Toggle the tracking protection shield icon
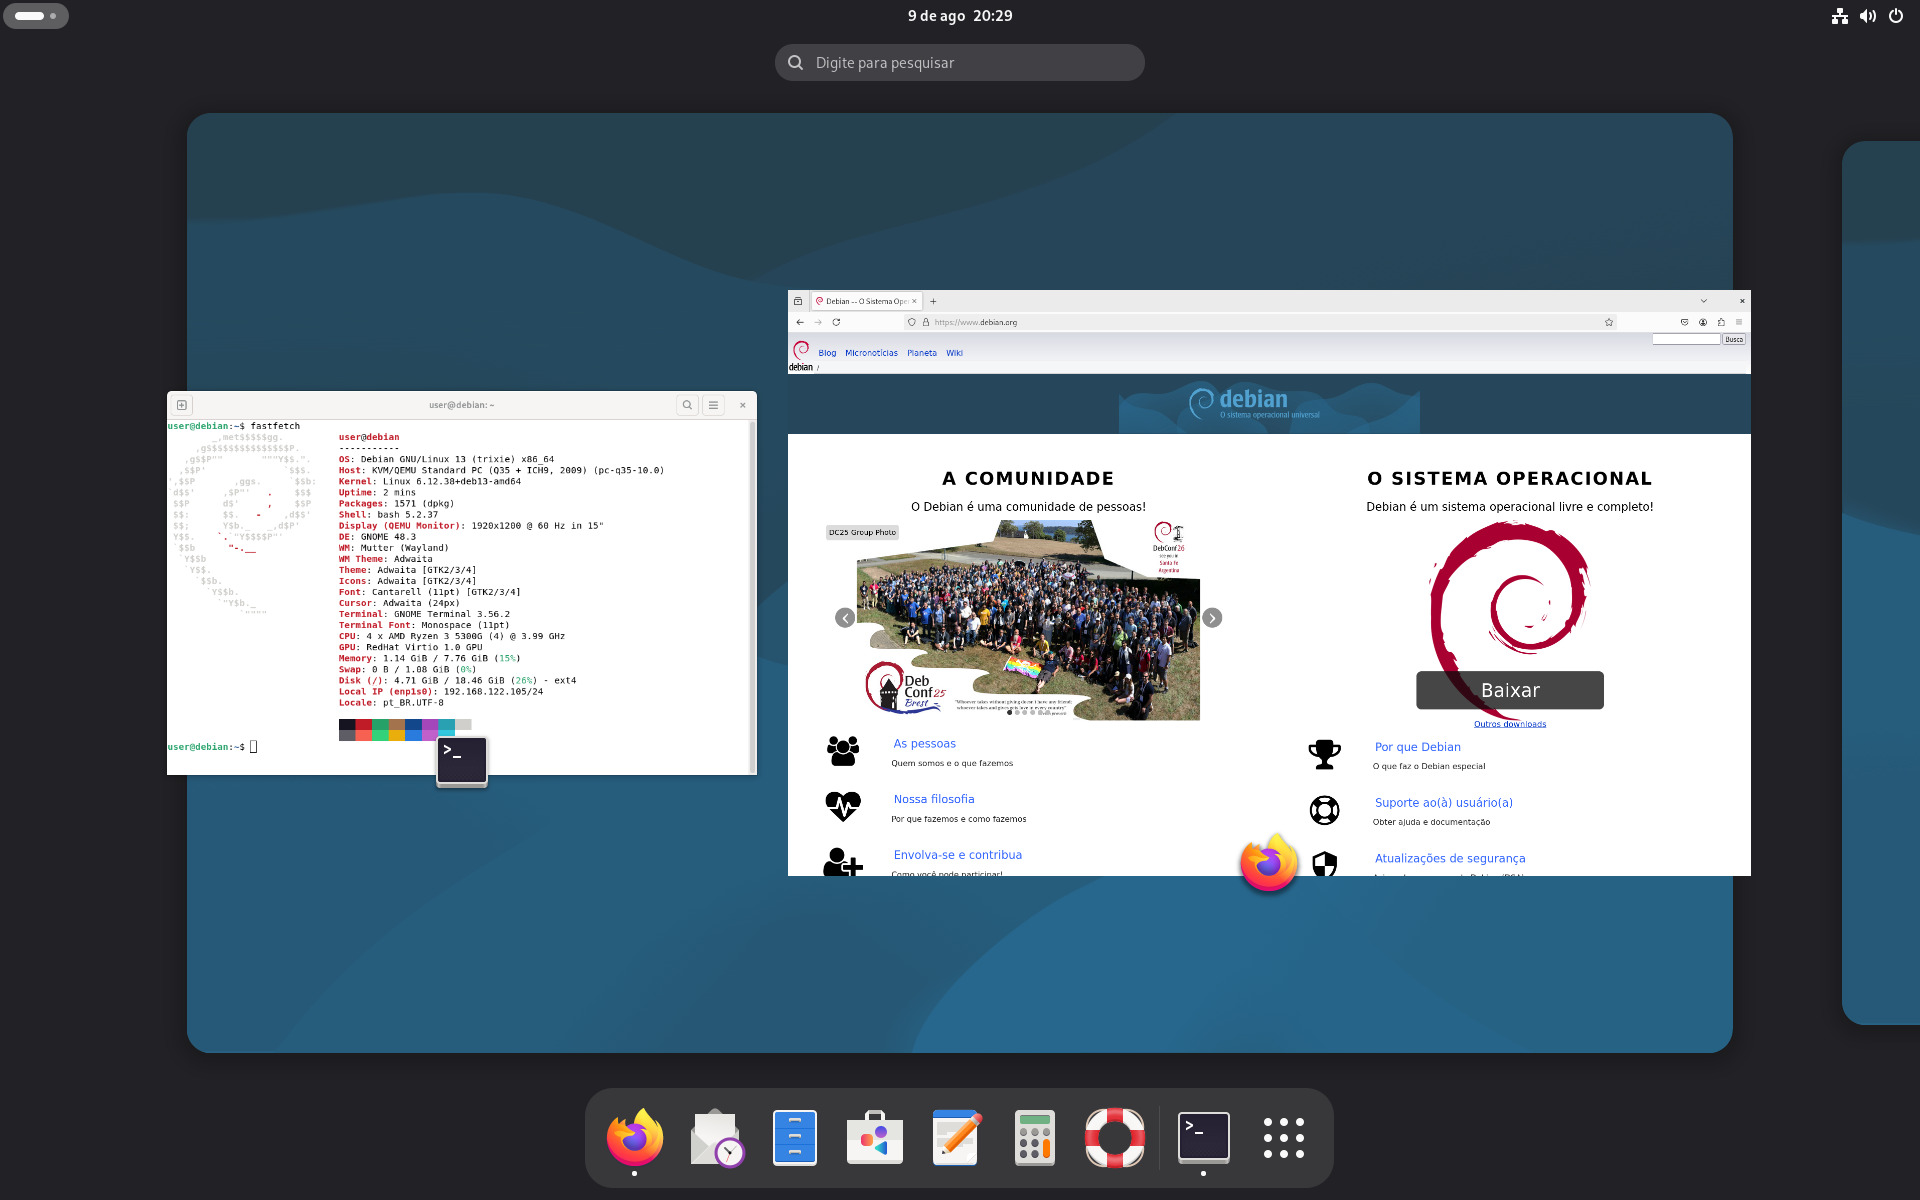Image resolution: width=1920 pixels, height=1200 pixels. (910, 322)
